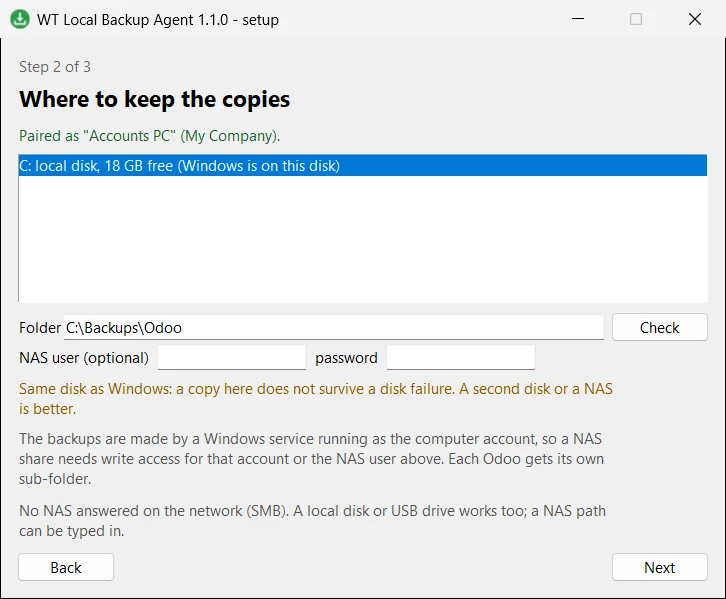Continue setup with the Next button
The image size is (726, 599).
point(659,567)
